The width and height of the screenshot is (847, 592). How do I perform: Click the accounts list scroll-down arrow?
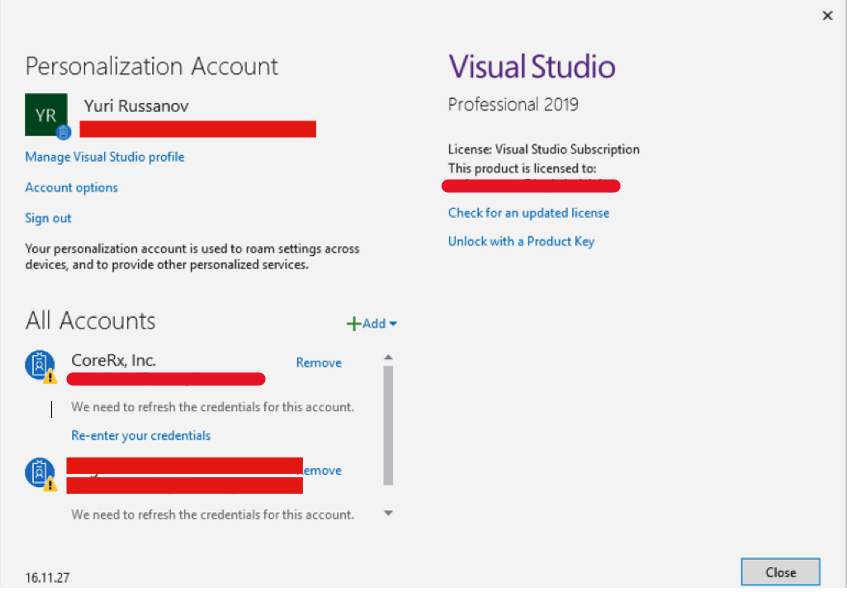pyautogui.click(x=388, y=513)
